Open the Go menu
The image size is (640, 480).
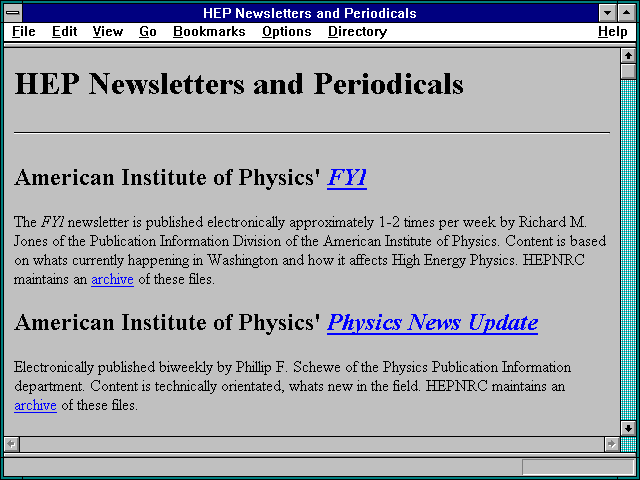(x=148, y=31)
